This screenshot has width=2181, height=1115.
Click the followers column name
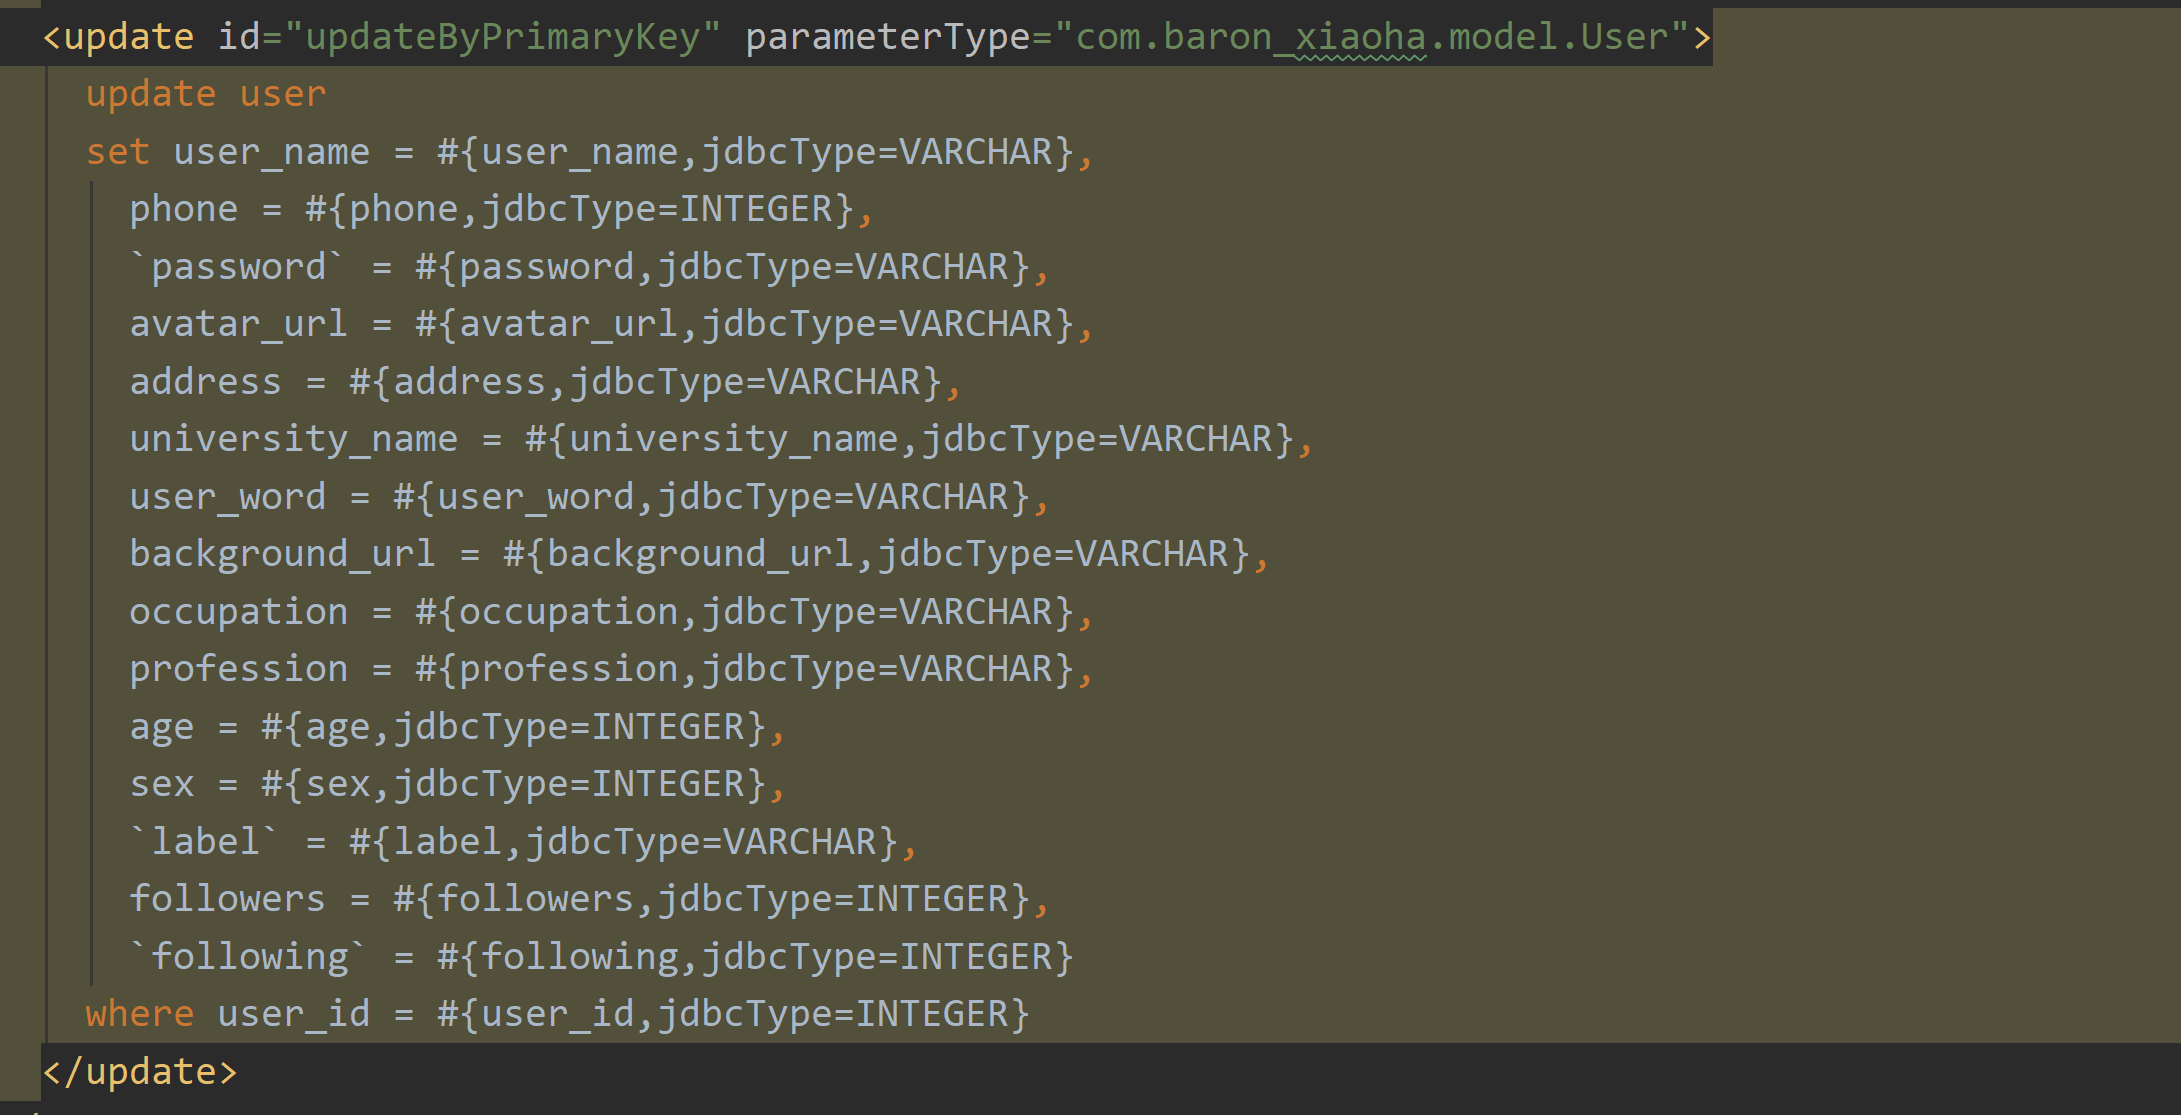pos(227,899)
